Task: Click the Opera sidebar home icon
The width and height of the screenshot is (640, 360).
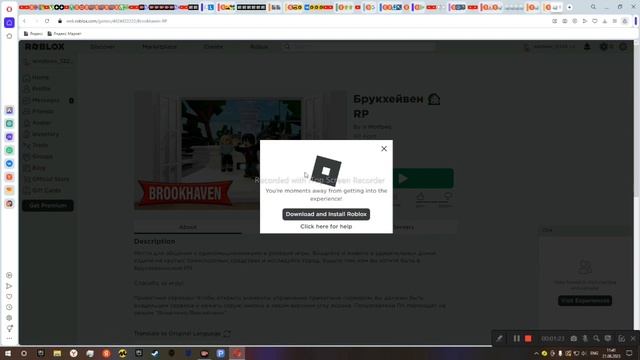Action: [9, 23]
